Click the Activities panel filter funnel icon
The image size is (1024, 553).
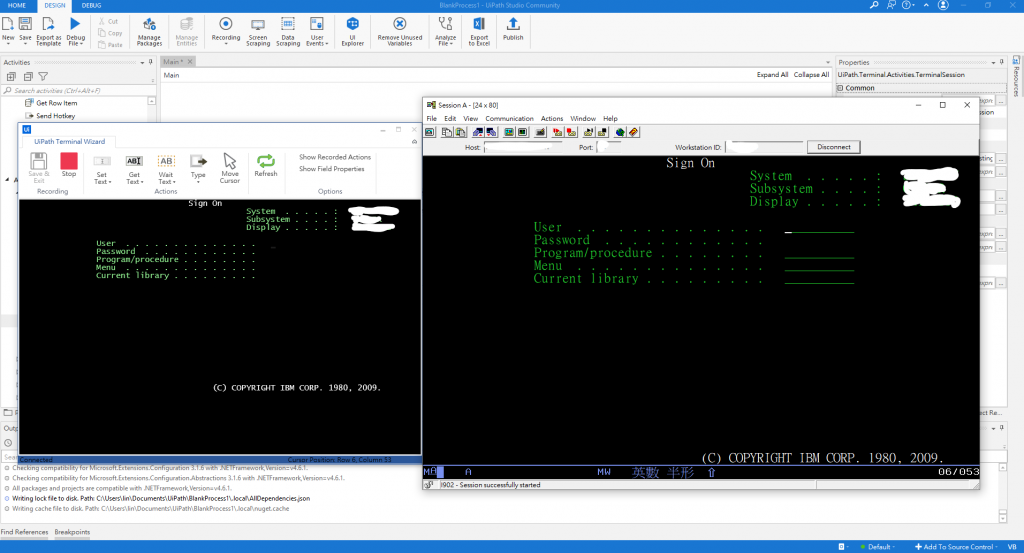[43, 77]
